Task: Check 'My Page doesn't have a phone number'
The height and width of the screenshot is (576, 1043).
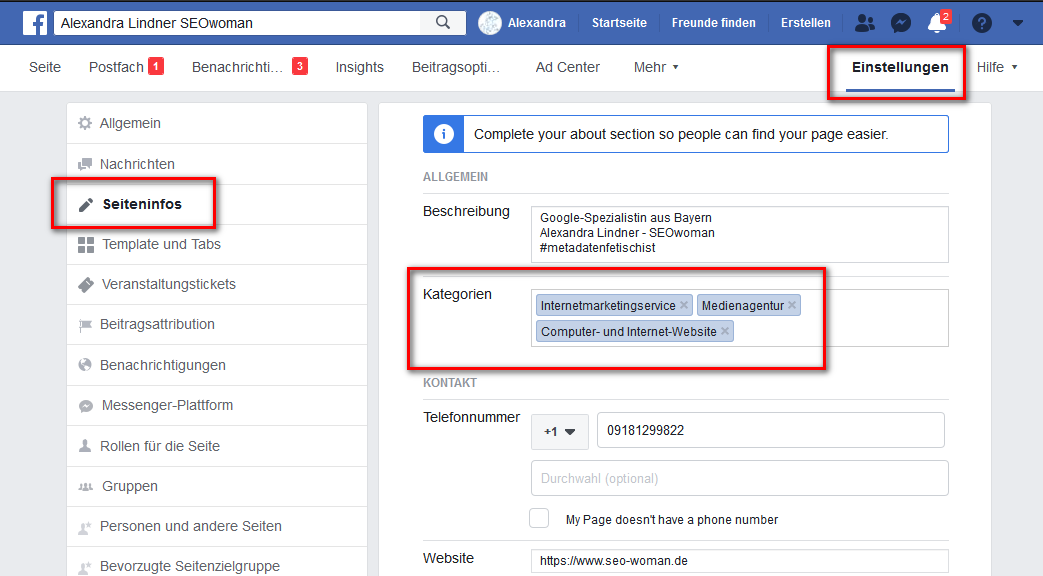Action: tap(539, 518)
